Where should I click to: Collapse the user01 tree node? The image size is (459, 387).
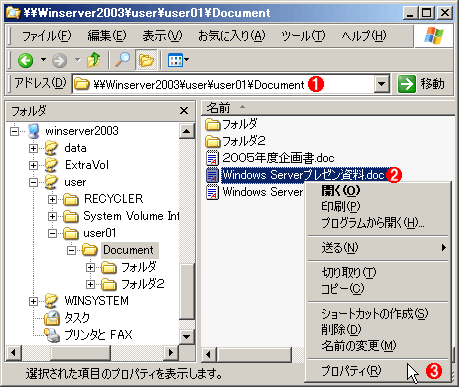point(52,233)
